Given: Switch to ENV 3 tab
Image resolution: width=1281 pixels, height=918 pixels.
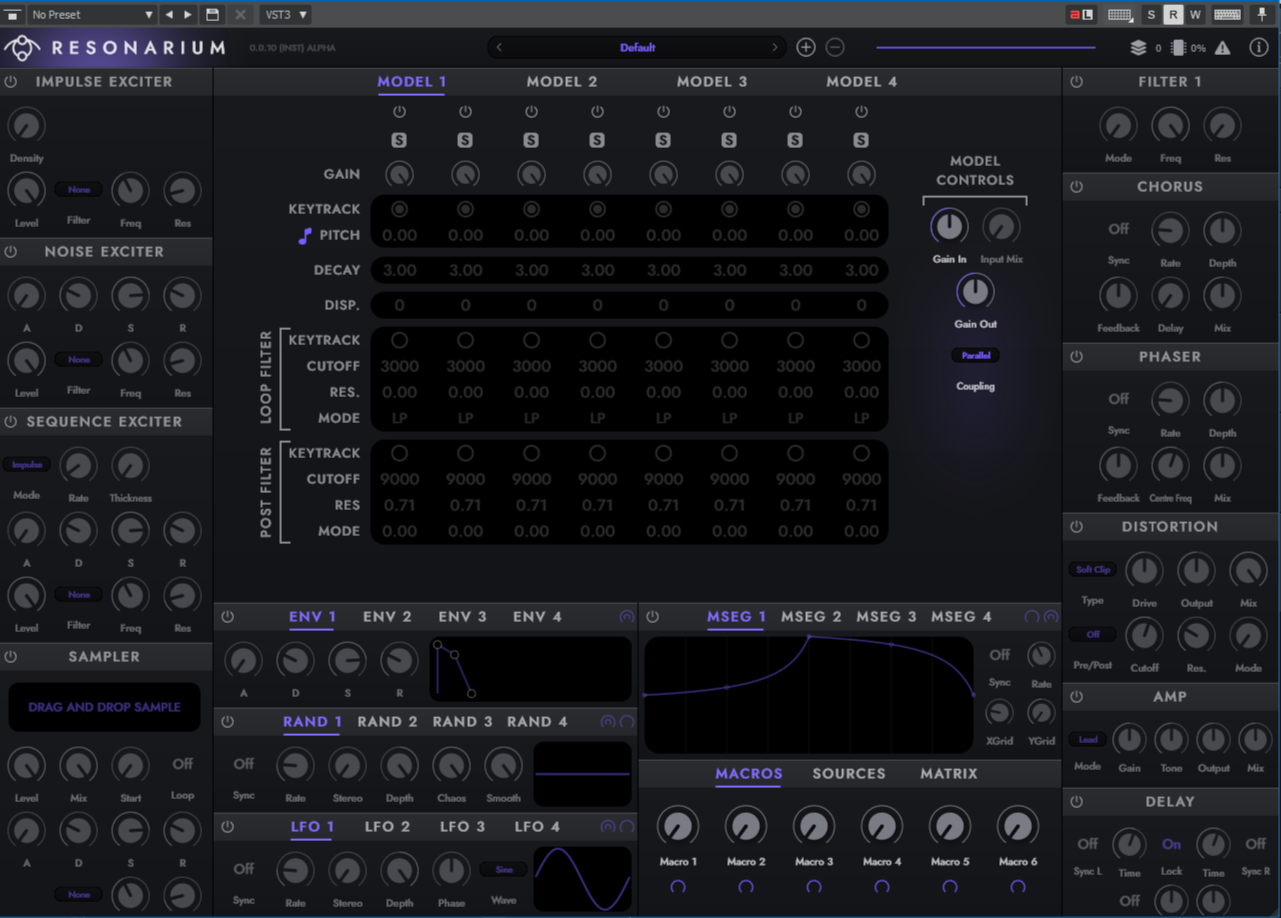Looking at the screenshot, I should click(x=462, y=617).
